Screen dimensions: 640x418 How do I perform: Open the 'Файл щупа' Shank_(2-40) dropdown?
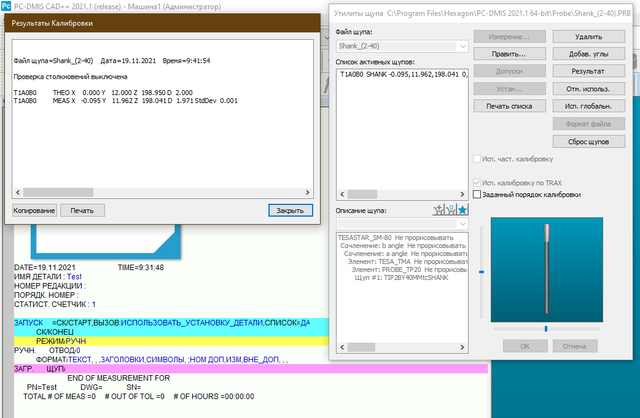[402, 46]
